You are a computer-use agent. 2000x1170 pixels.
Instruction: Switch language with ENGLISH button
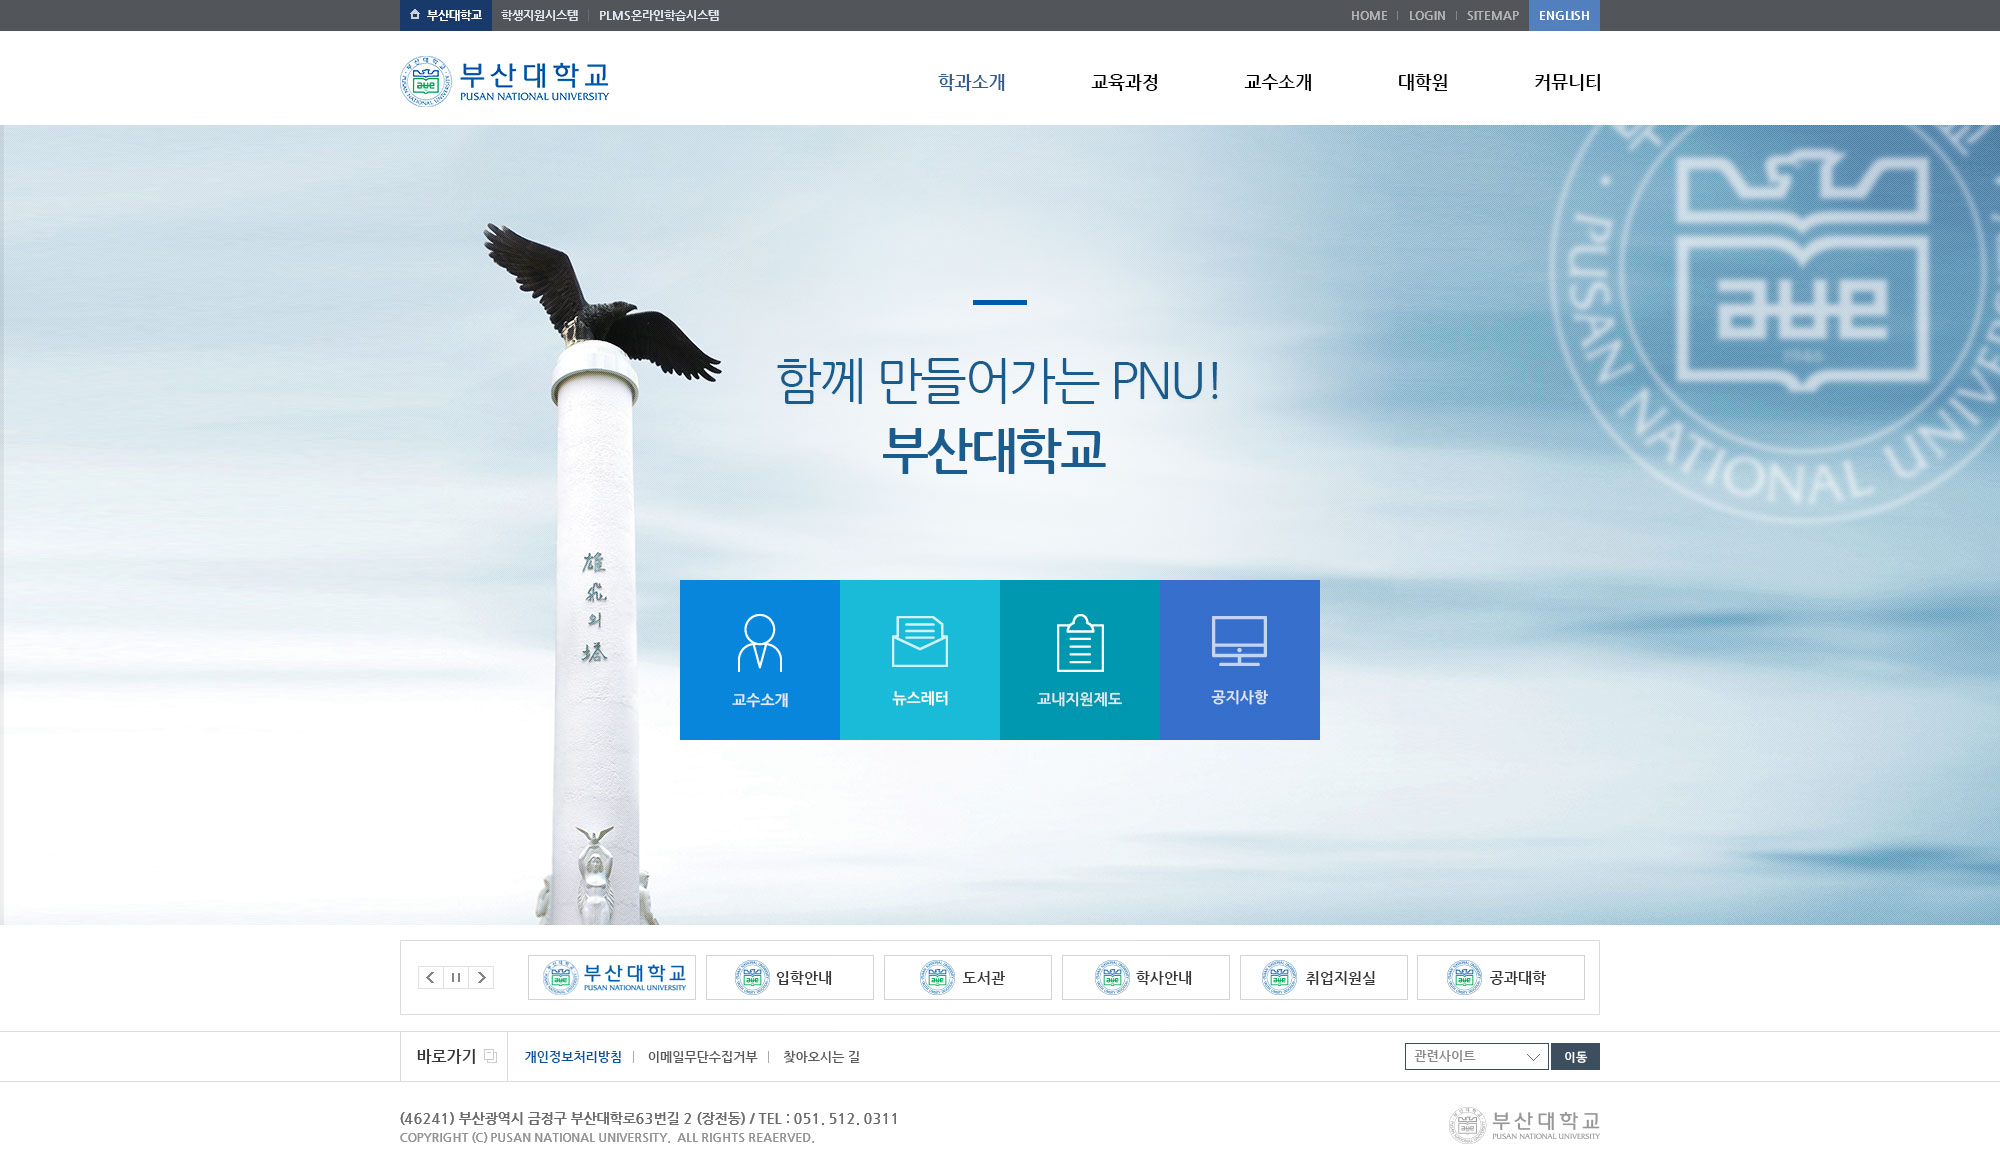pyautogui.click(x=1564, y=15)
